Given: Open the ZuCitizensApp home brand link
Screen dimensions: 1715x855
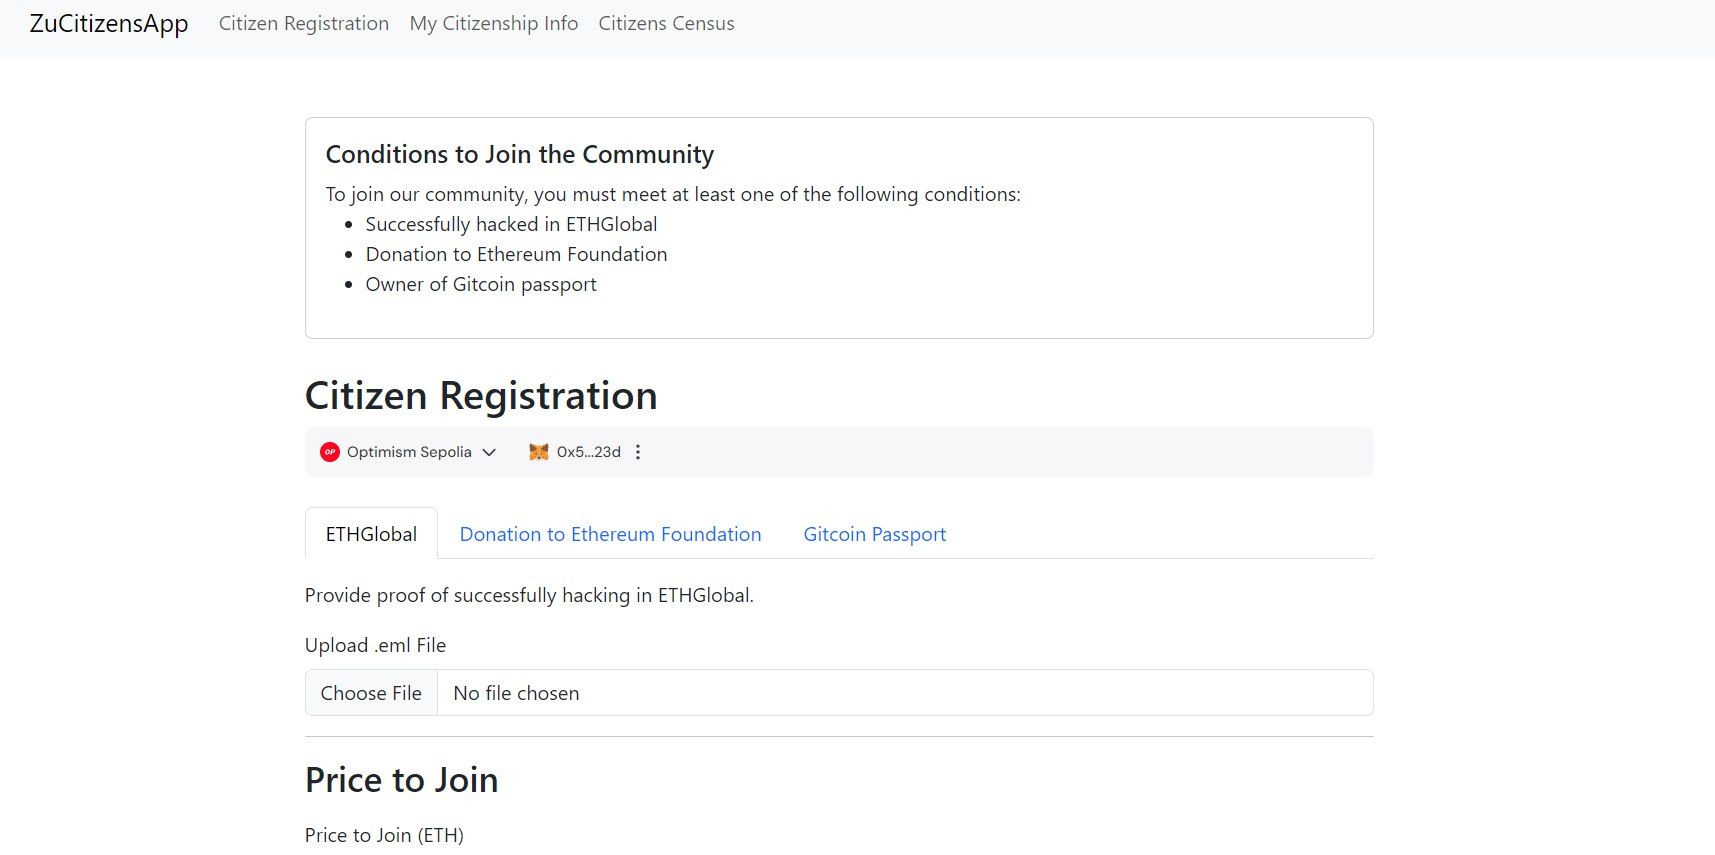Looking at the screenshot, I should coord(109,24).
